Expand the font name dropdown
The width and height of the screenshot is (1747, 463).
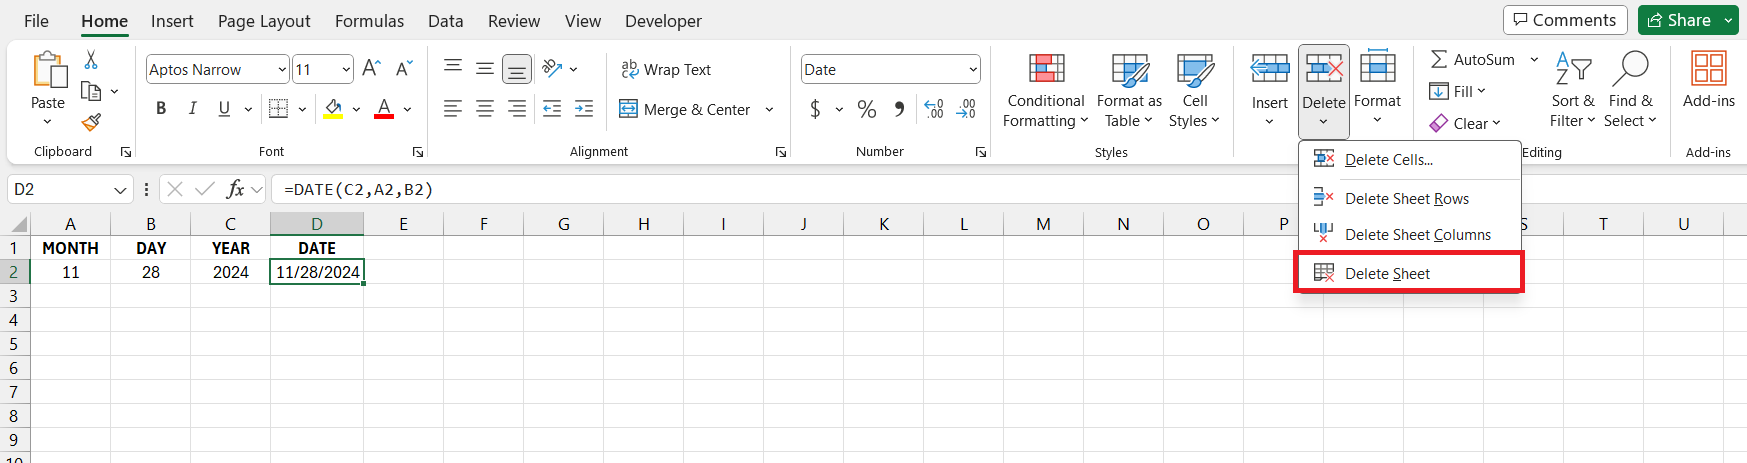click(282, 69)
